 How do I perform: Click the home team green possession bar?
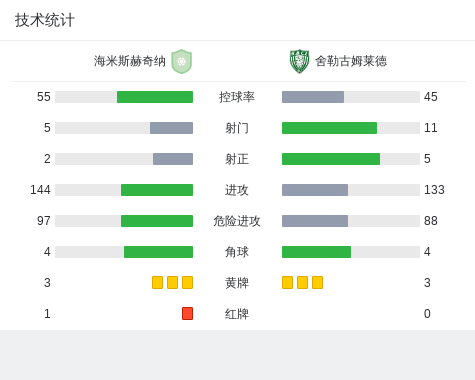pos(155,97)
